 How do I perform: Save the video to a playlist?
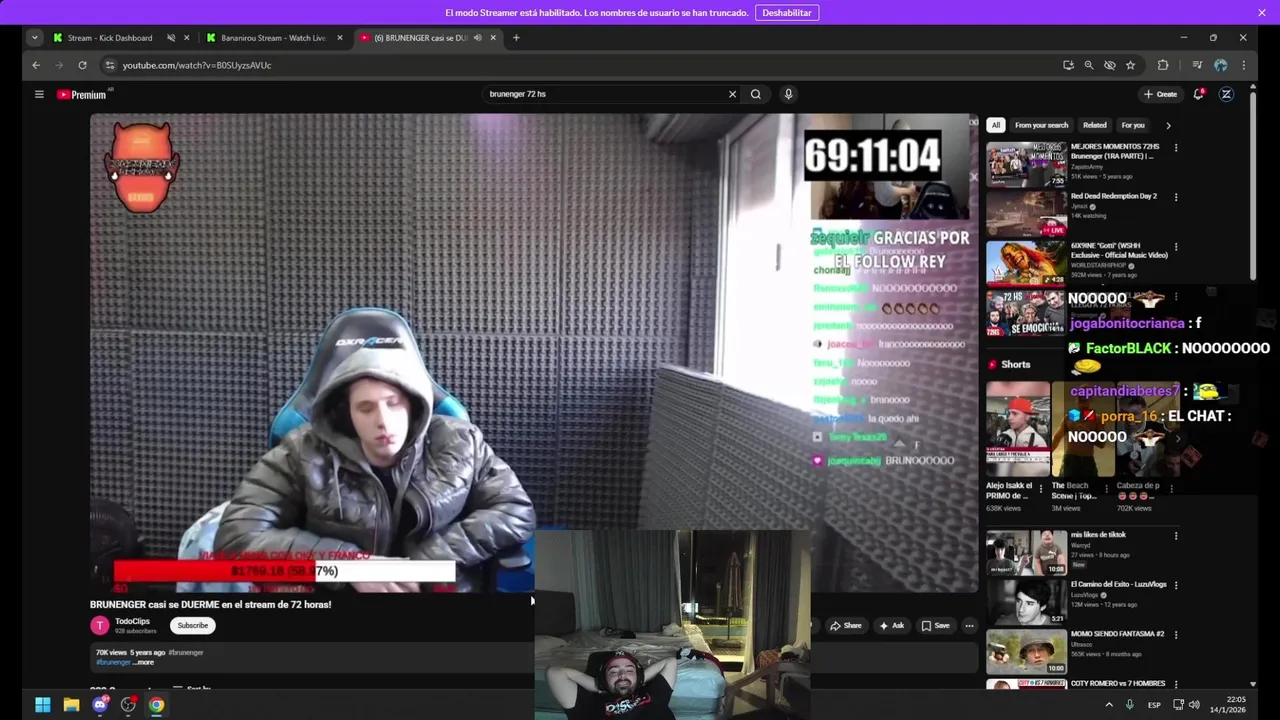click(x=935, y=626)
